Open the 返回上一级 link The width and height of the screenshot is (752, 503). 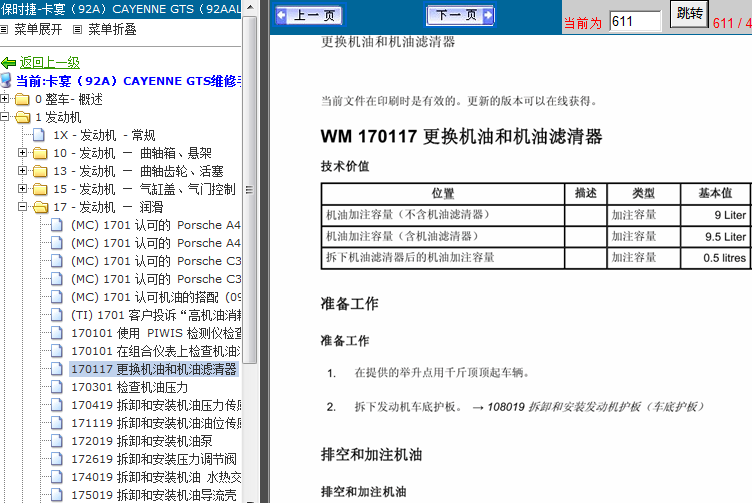coord(50,62)
